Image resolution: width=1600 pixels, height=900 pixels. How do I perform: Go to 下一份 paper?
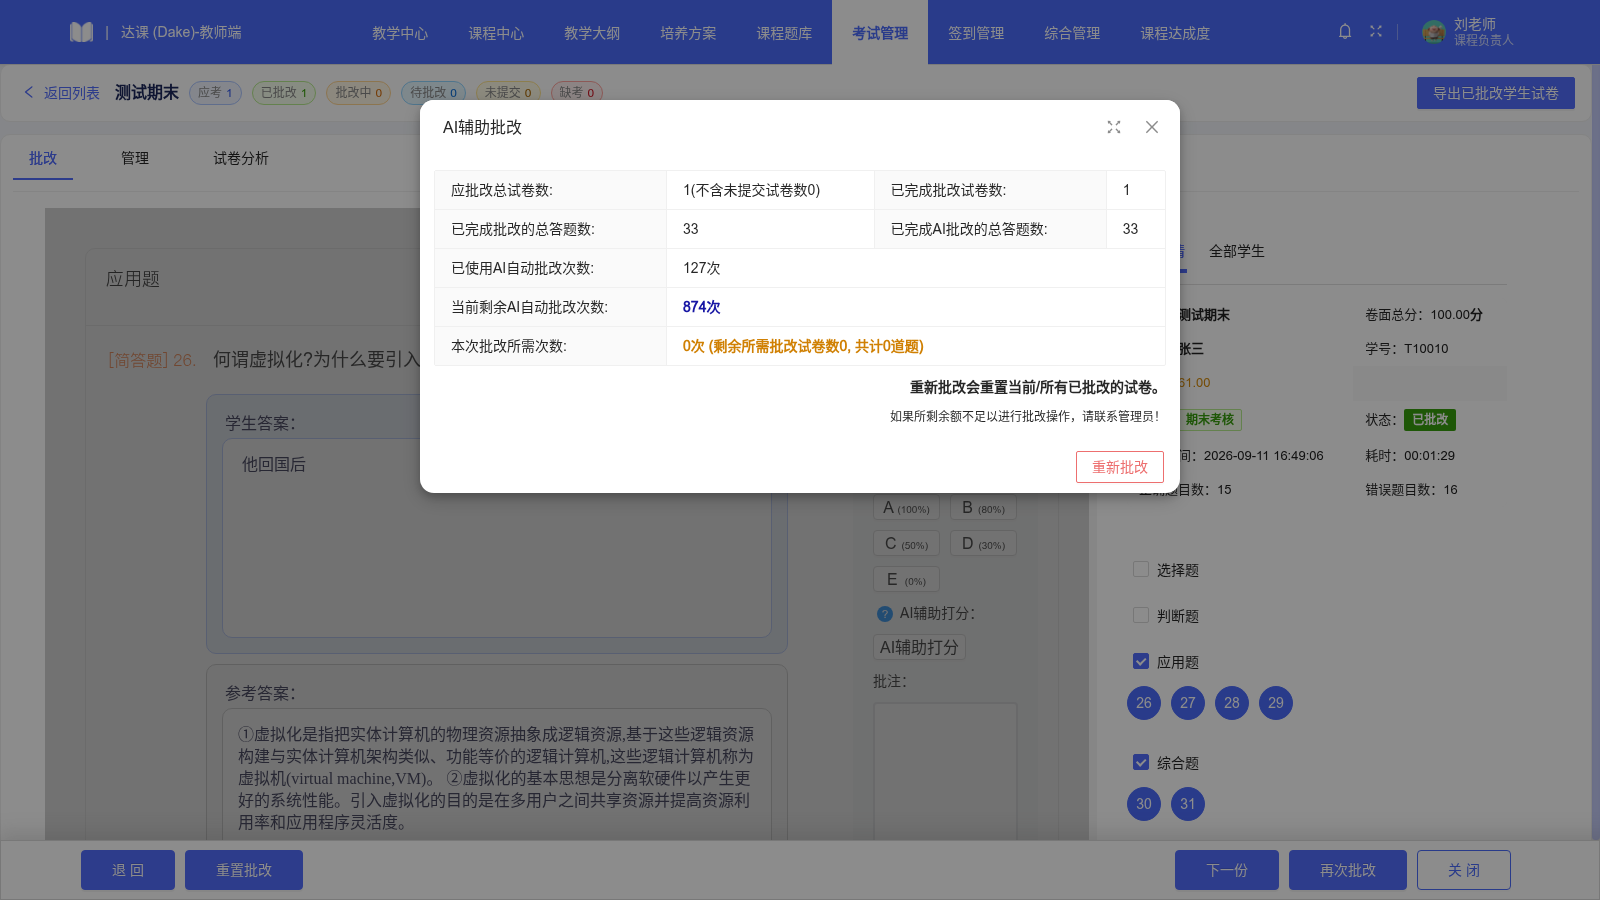point(1227,870)
